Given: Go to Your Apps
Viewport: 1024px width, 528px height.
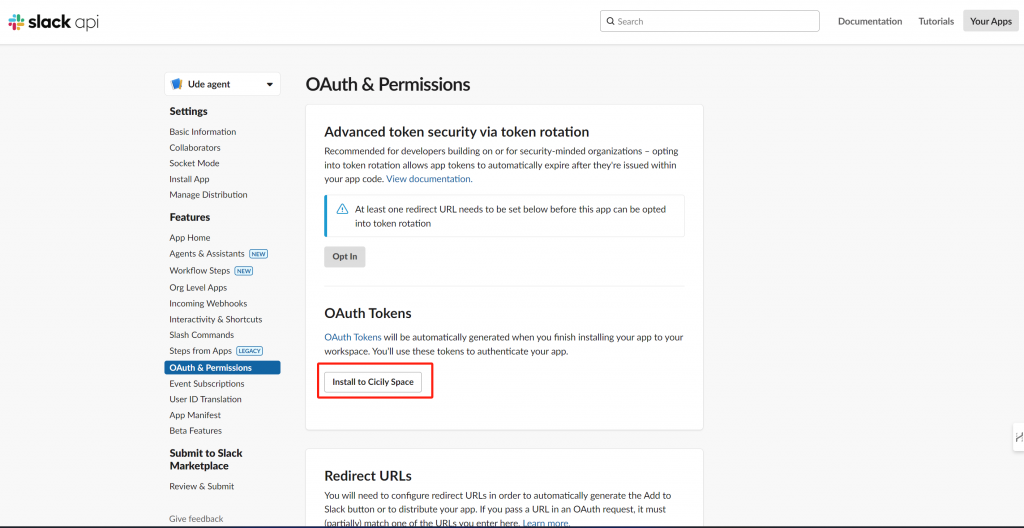Looking at the screenshot, I should (x=991, y=22).
